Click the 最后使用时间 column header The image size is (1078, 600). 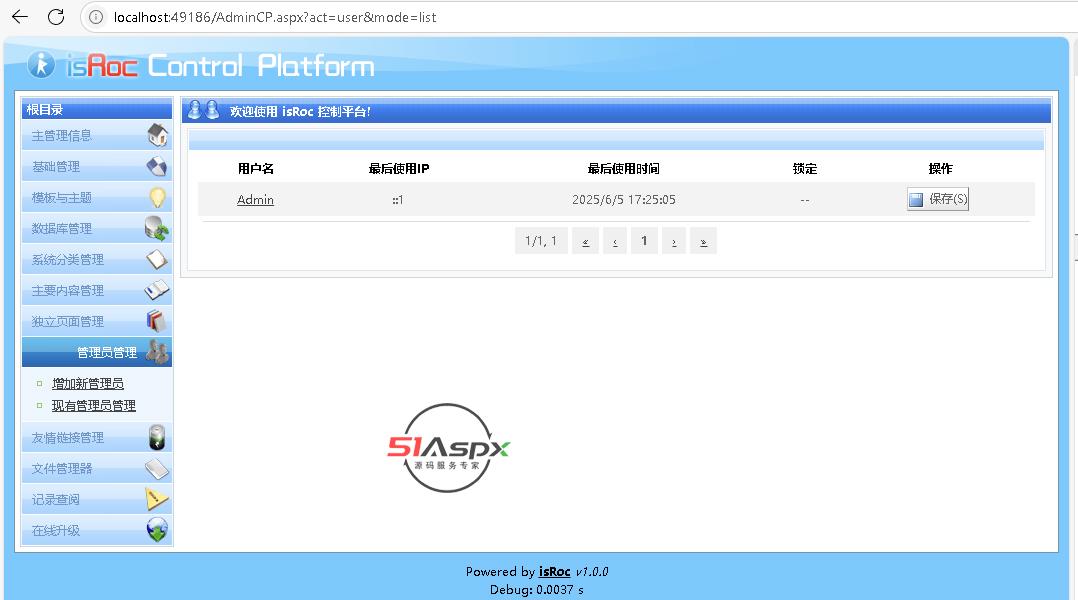[624, 168]
